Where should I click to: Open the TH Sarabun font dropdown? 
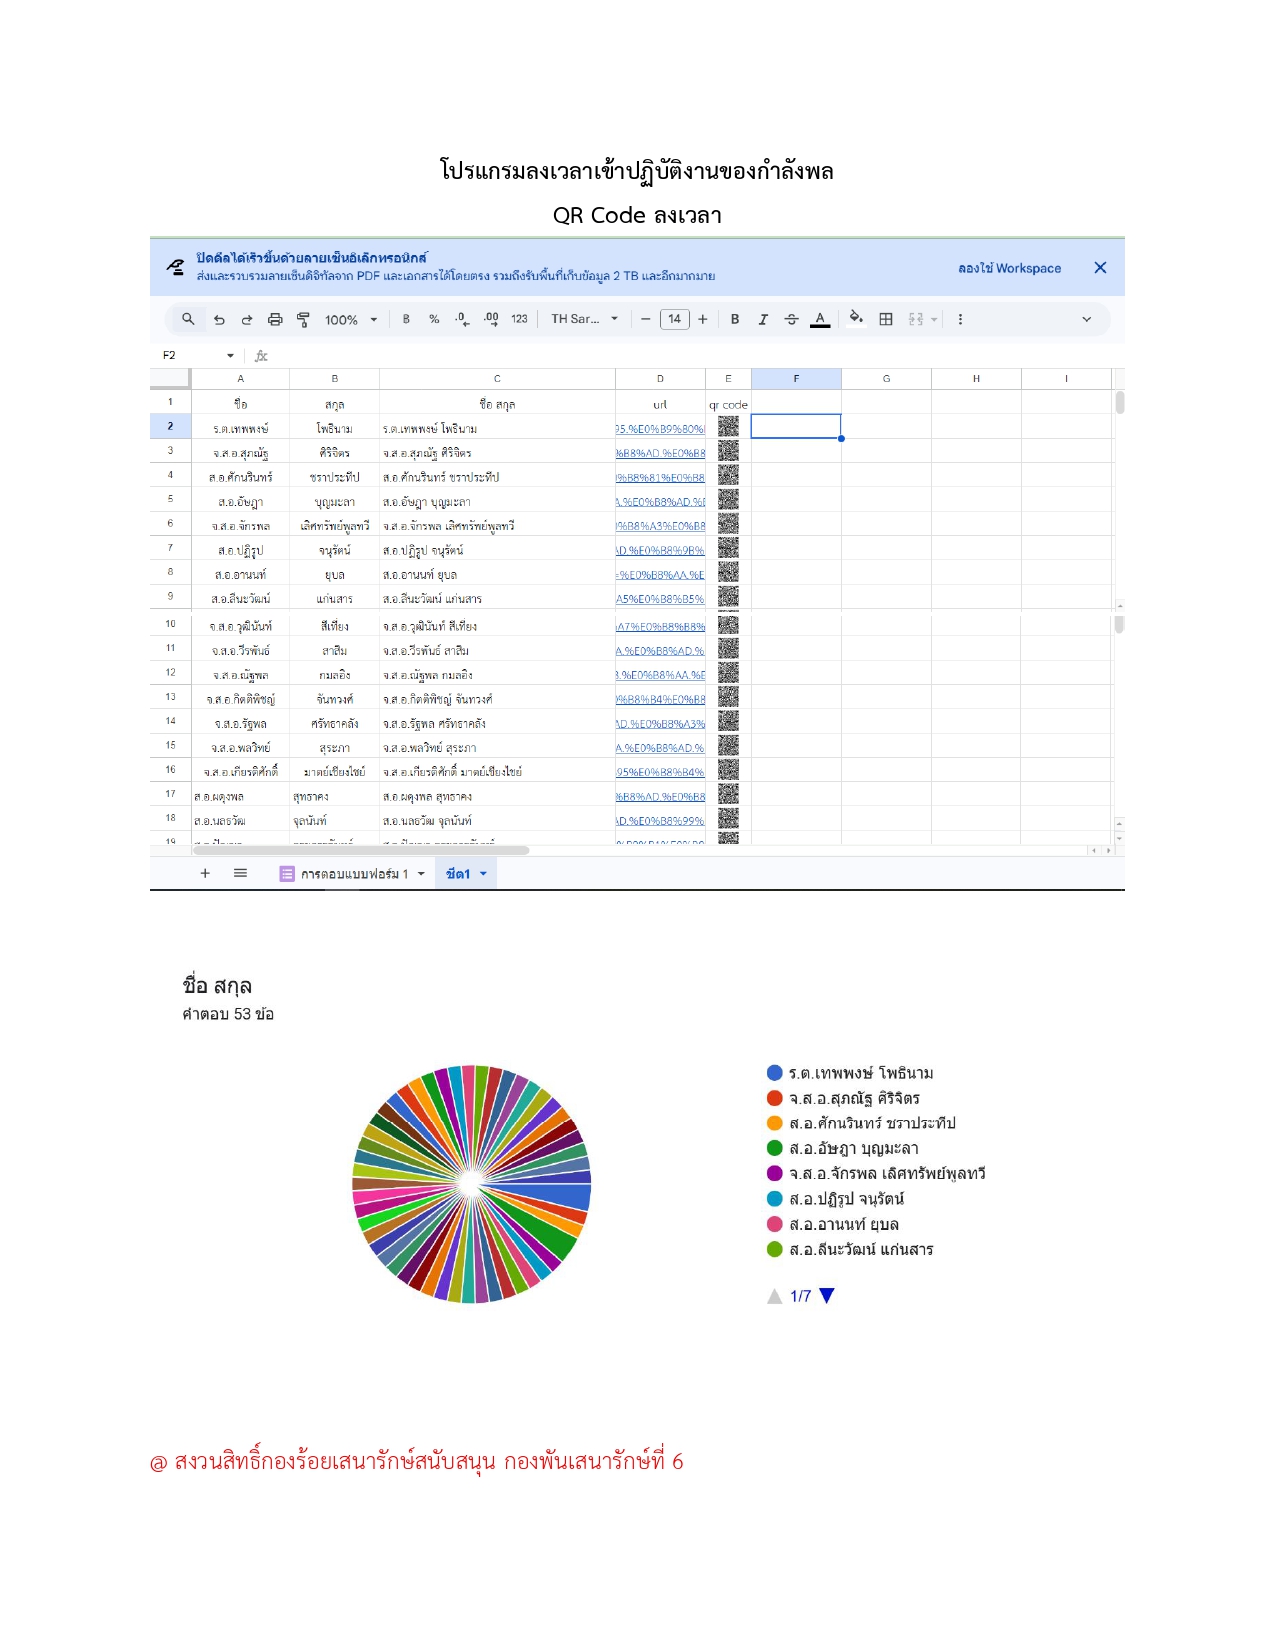(x=585, y=319)
